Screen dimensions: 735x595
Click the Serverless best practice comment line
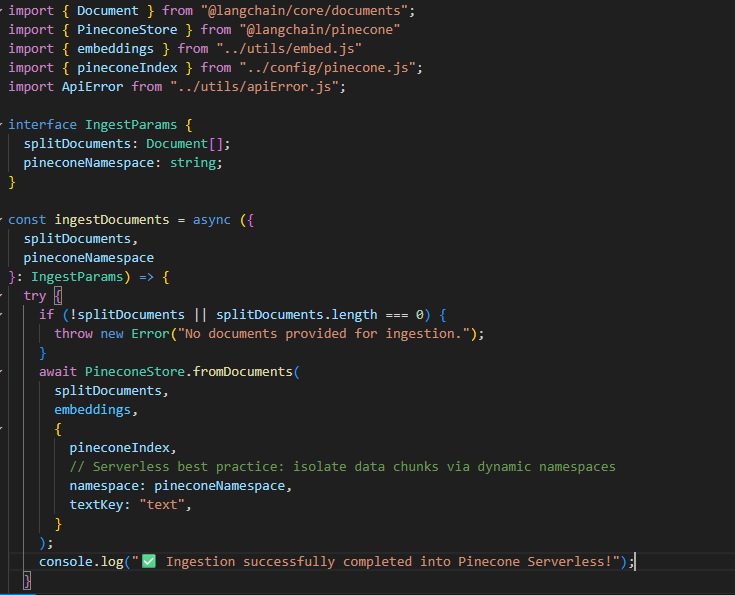pyautogui.click(x=342, y=467)
